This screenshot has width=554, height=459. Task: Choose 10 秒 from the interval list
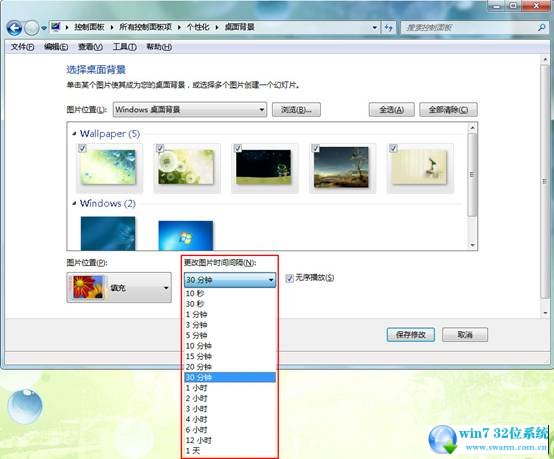pyautogui.click(x=230, y=294)
